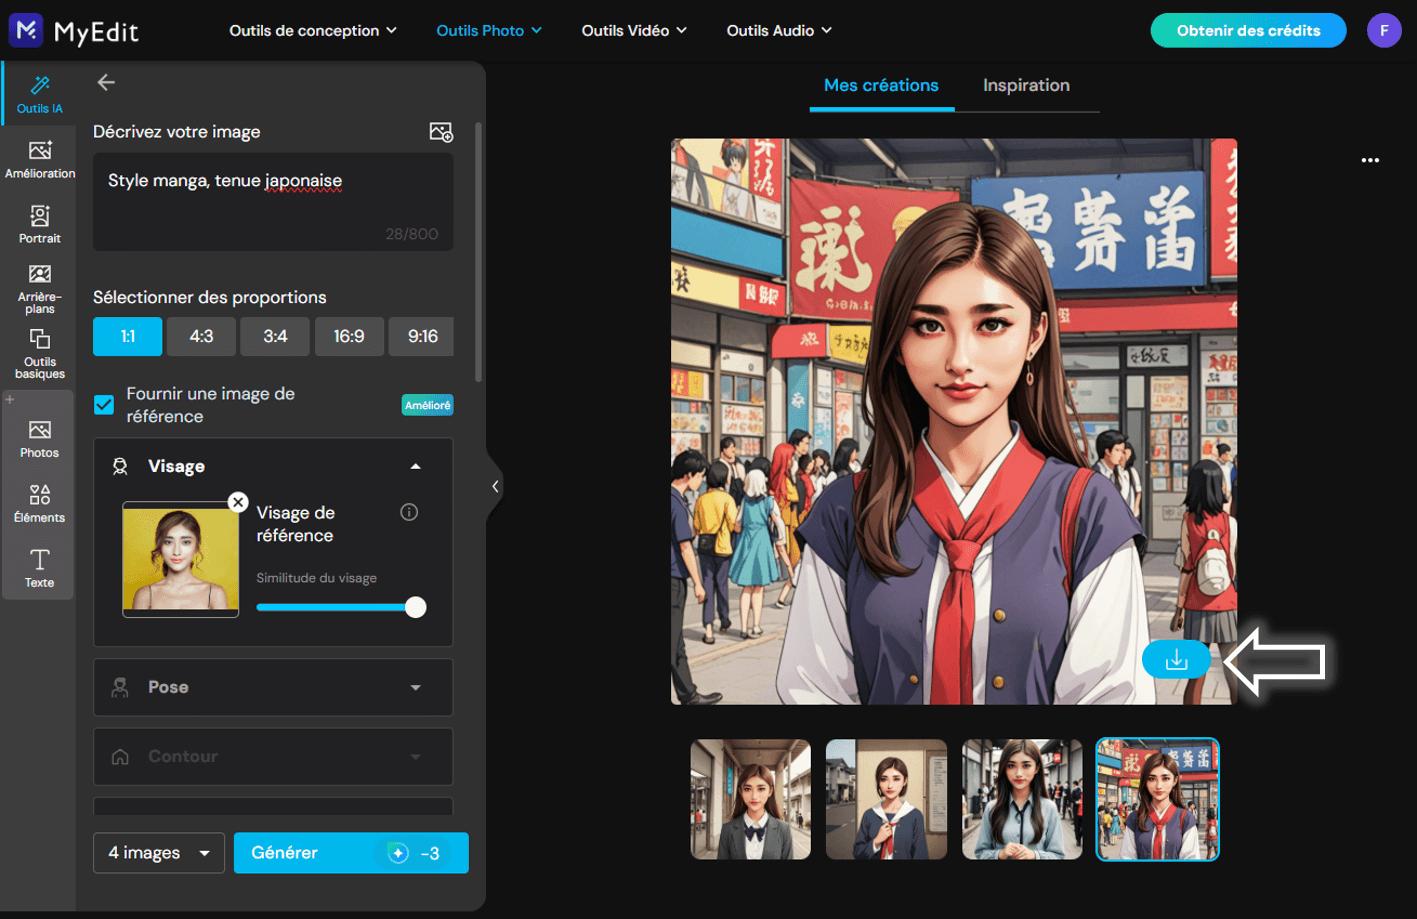The width and height of the screenshot is (1417, 919).
Task: Open the Portrait tool
Action: (40, 223)
